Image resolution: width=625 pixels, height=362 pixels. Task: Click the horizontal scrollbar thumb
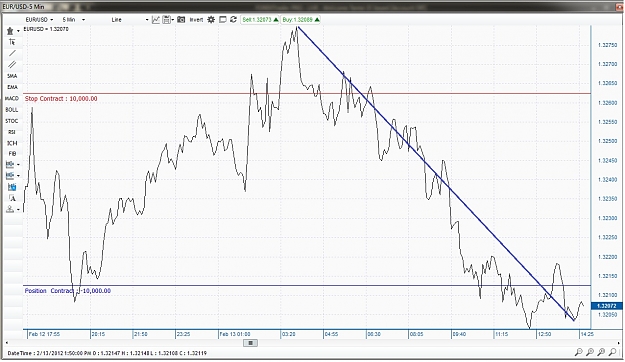pyautogui.click(x=250, y=343)
